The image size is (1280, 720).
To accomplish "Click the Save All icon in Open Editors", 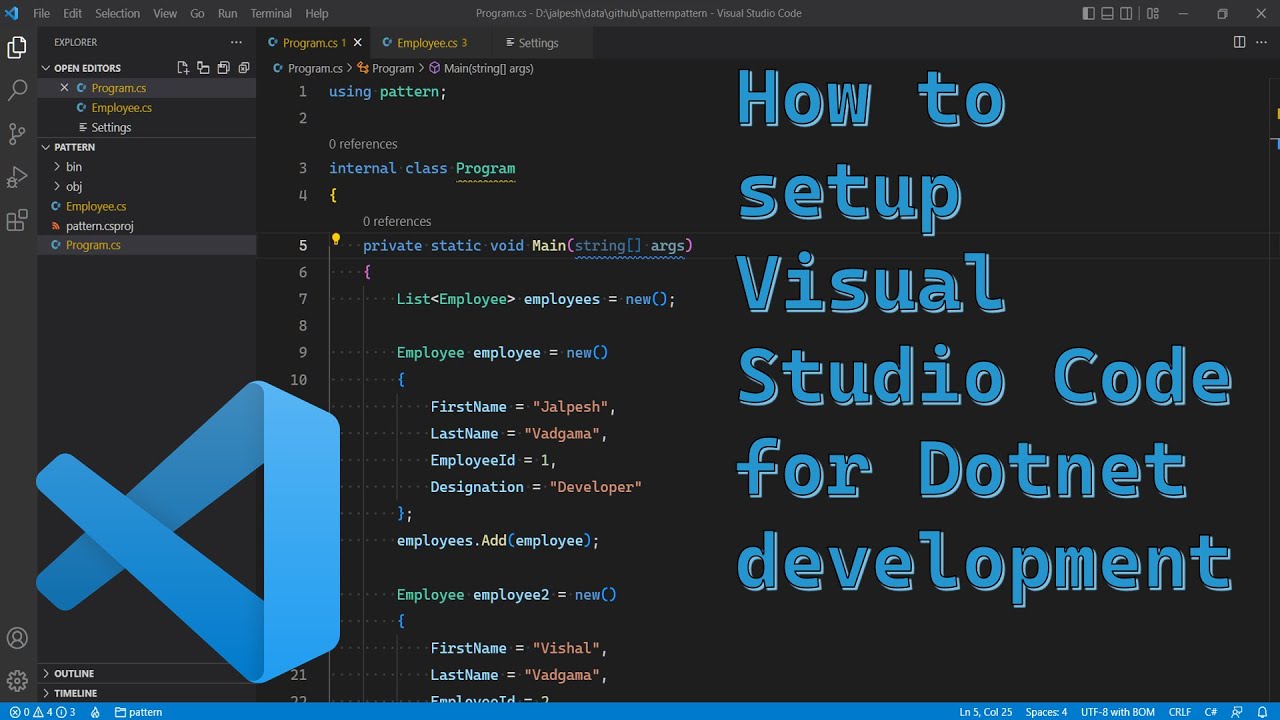I will click(x=223, y=68).
